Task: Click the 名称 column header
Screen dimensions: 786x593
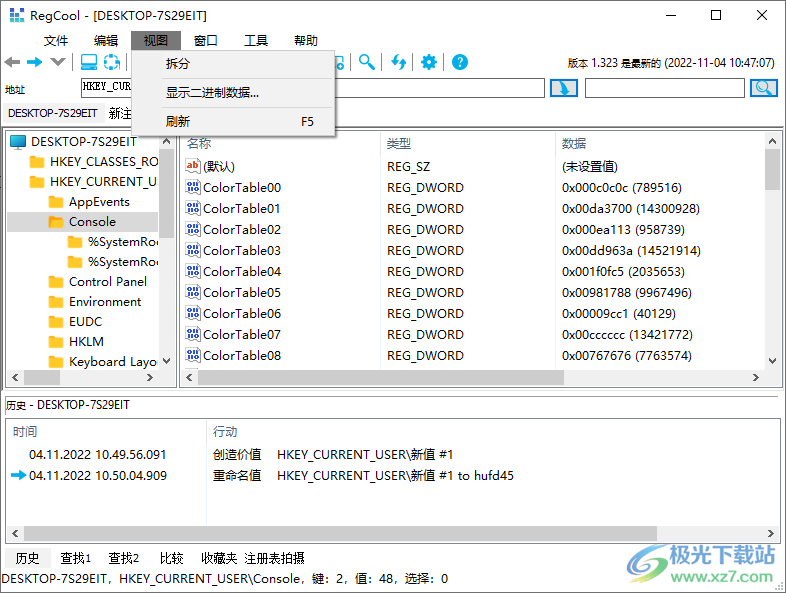Action: coord(199,144)
